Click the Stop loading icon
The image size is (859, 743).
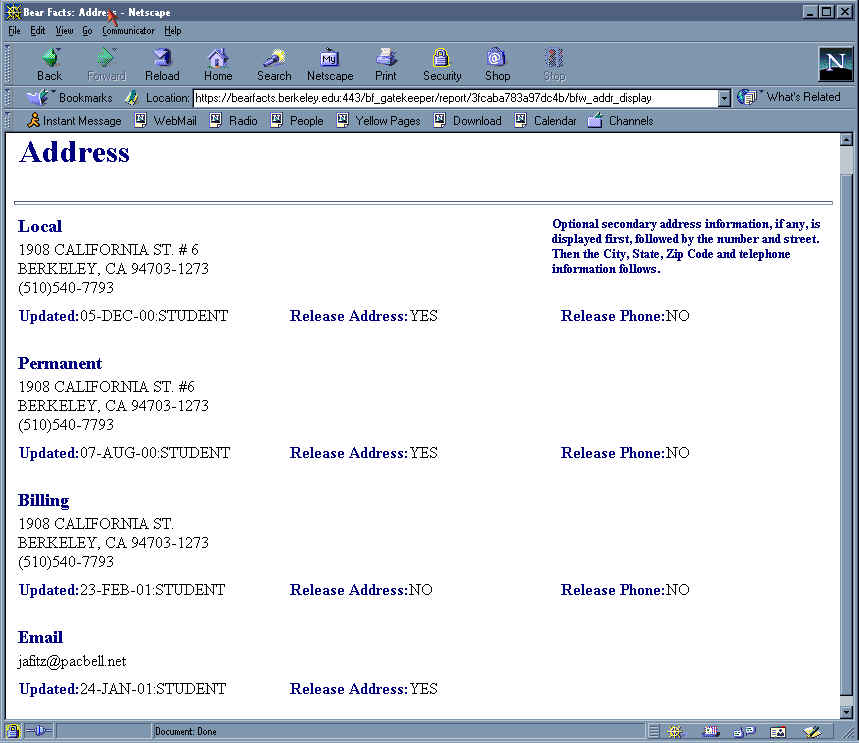[x=554, y=65]
